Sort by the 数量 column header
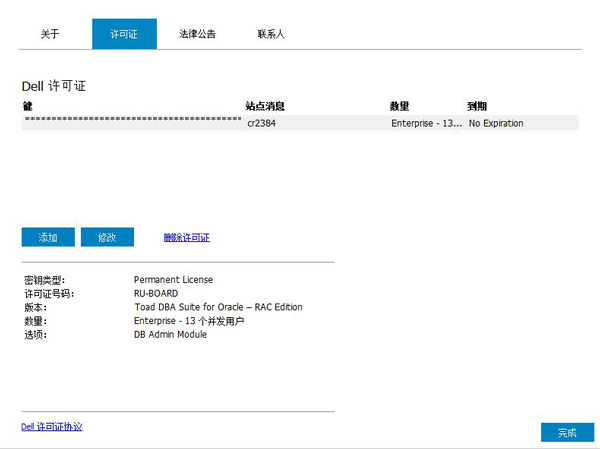 coord(400,105)
